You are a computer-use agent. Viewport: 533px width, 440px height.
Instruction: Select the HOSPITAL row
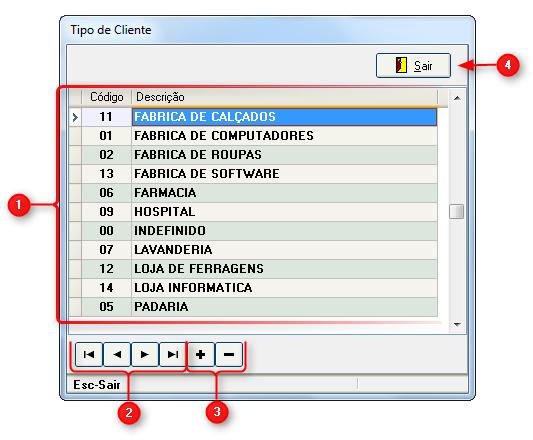click(x=253, y=212)
